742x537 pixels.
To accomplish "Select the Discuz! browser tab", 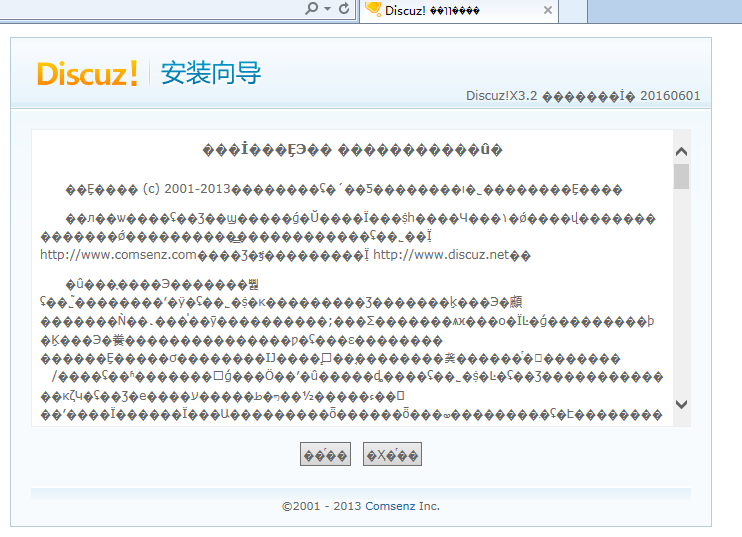I will tap(459, 10).
